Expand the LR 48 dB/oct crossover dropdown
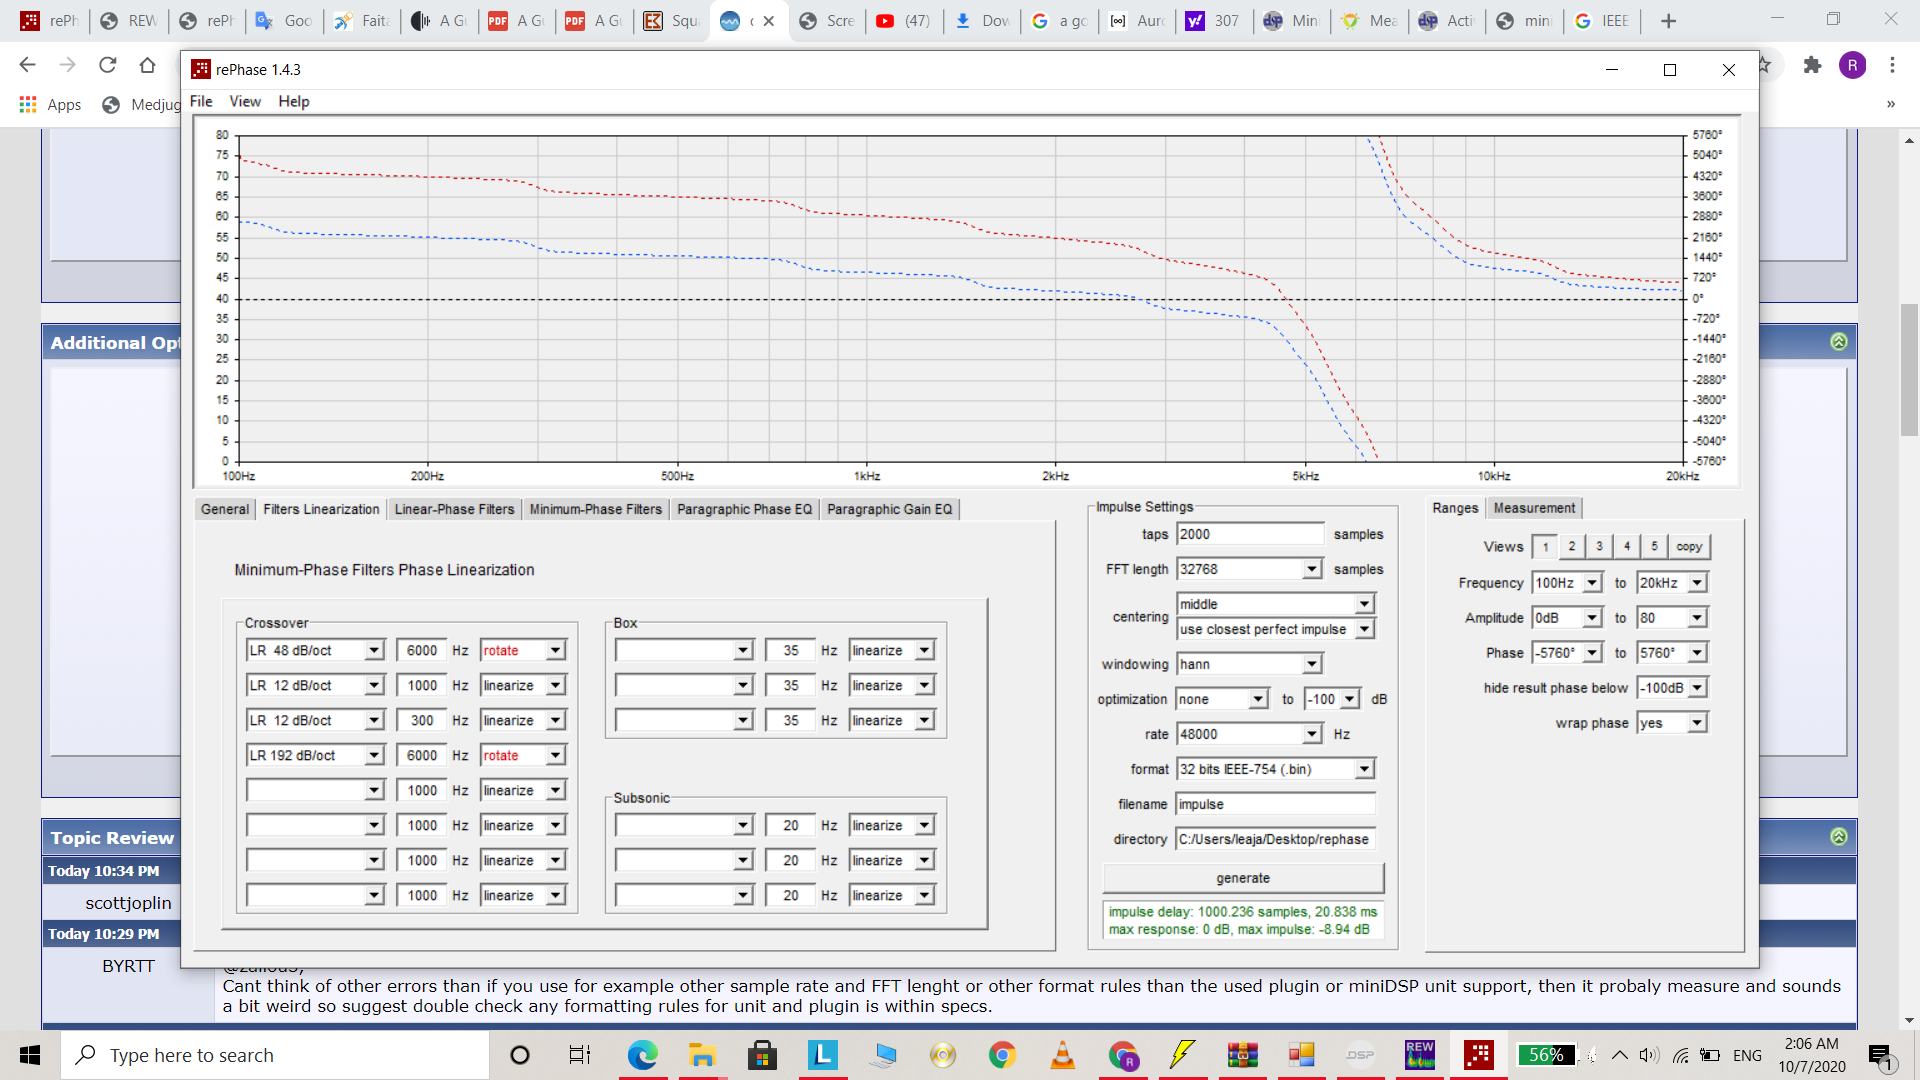Screen dimensions: 1920x1080 [374, 651]
